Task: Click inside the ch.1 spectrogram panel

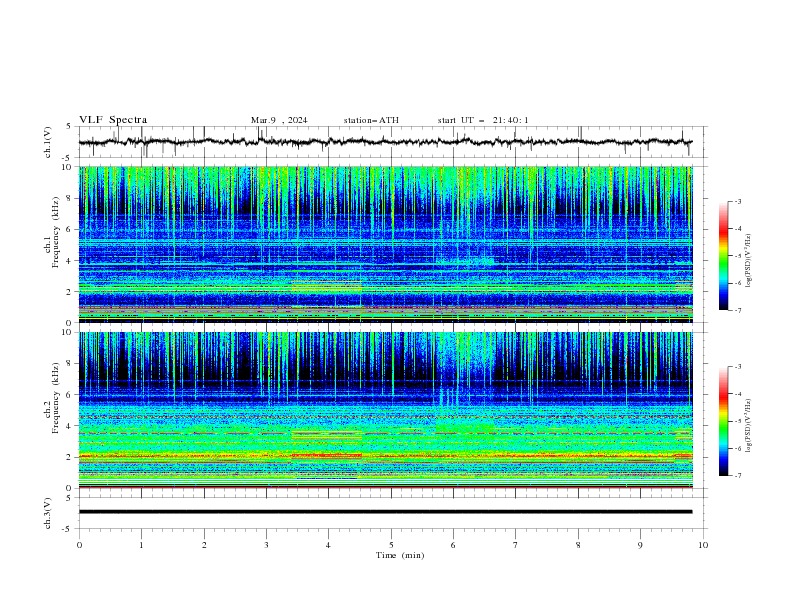Action: [386, 244]
